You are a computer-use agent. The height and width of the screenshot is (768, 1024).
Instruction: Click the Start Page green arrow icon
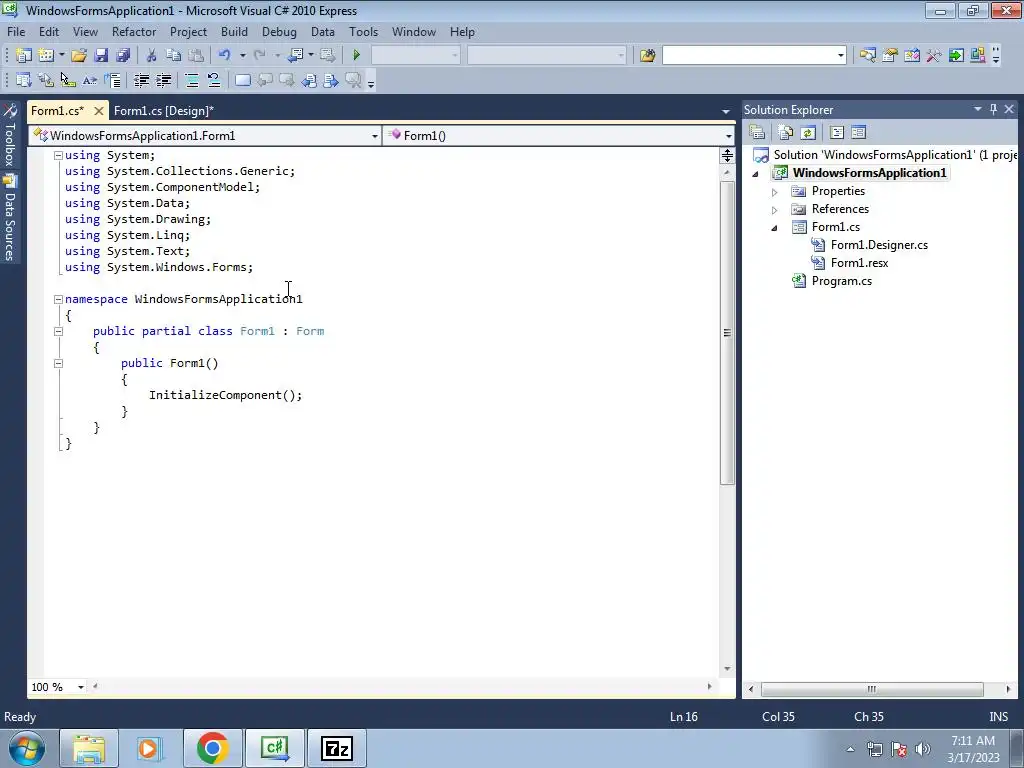tap(956, 56)
